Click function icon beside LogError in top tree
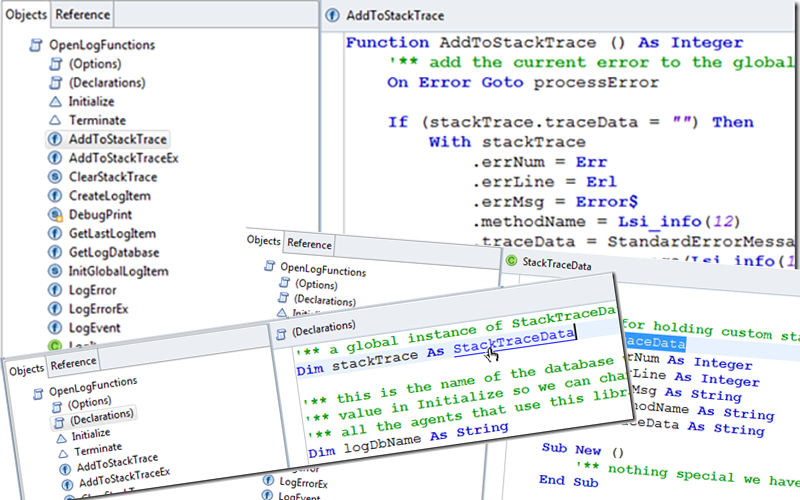 (55, 290)
